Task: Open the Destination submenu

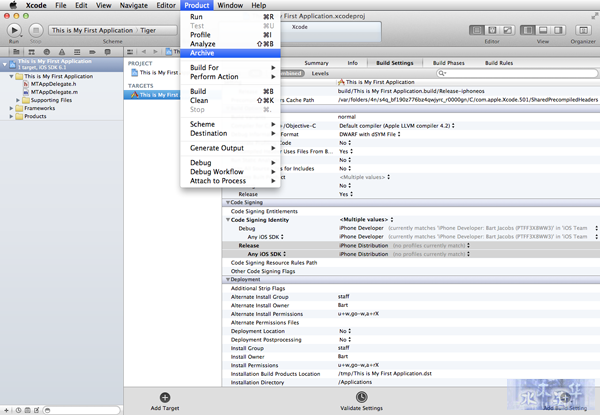Action: click(230, 133)
